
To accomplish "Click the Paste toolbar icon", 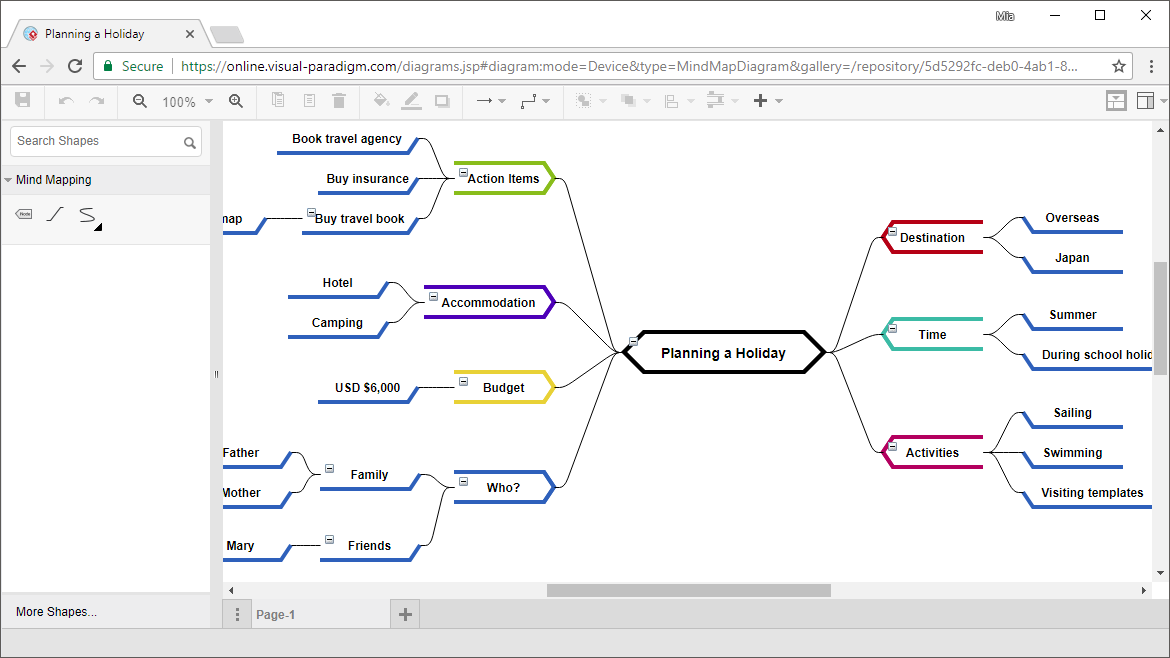I will (309, 100).
